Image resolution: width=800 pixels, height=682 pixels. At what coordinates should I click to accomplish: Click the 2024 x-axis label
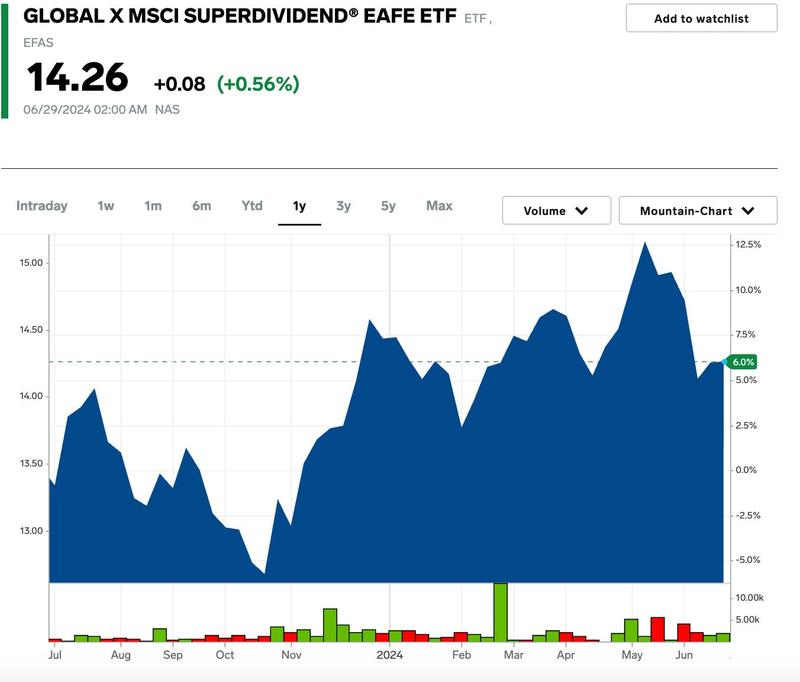(x=390, y=655)
